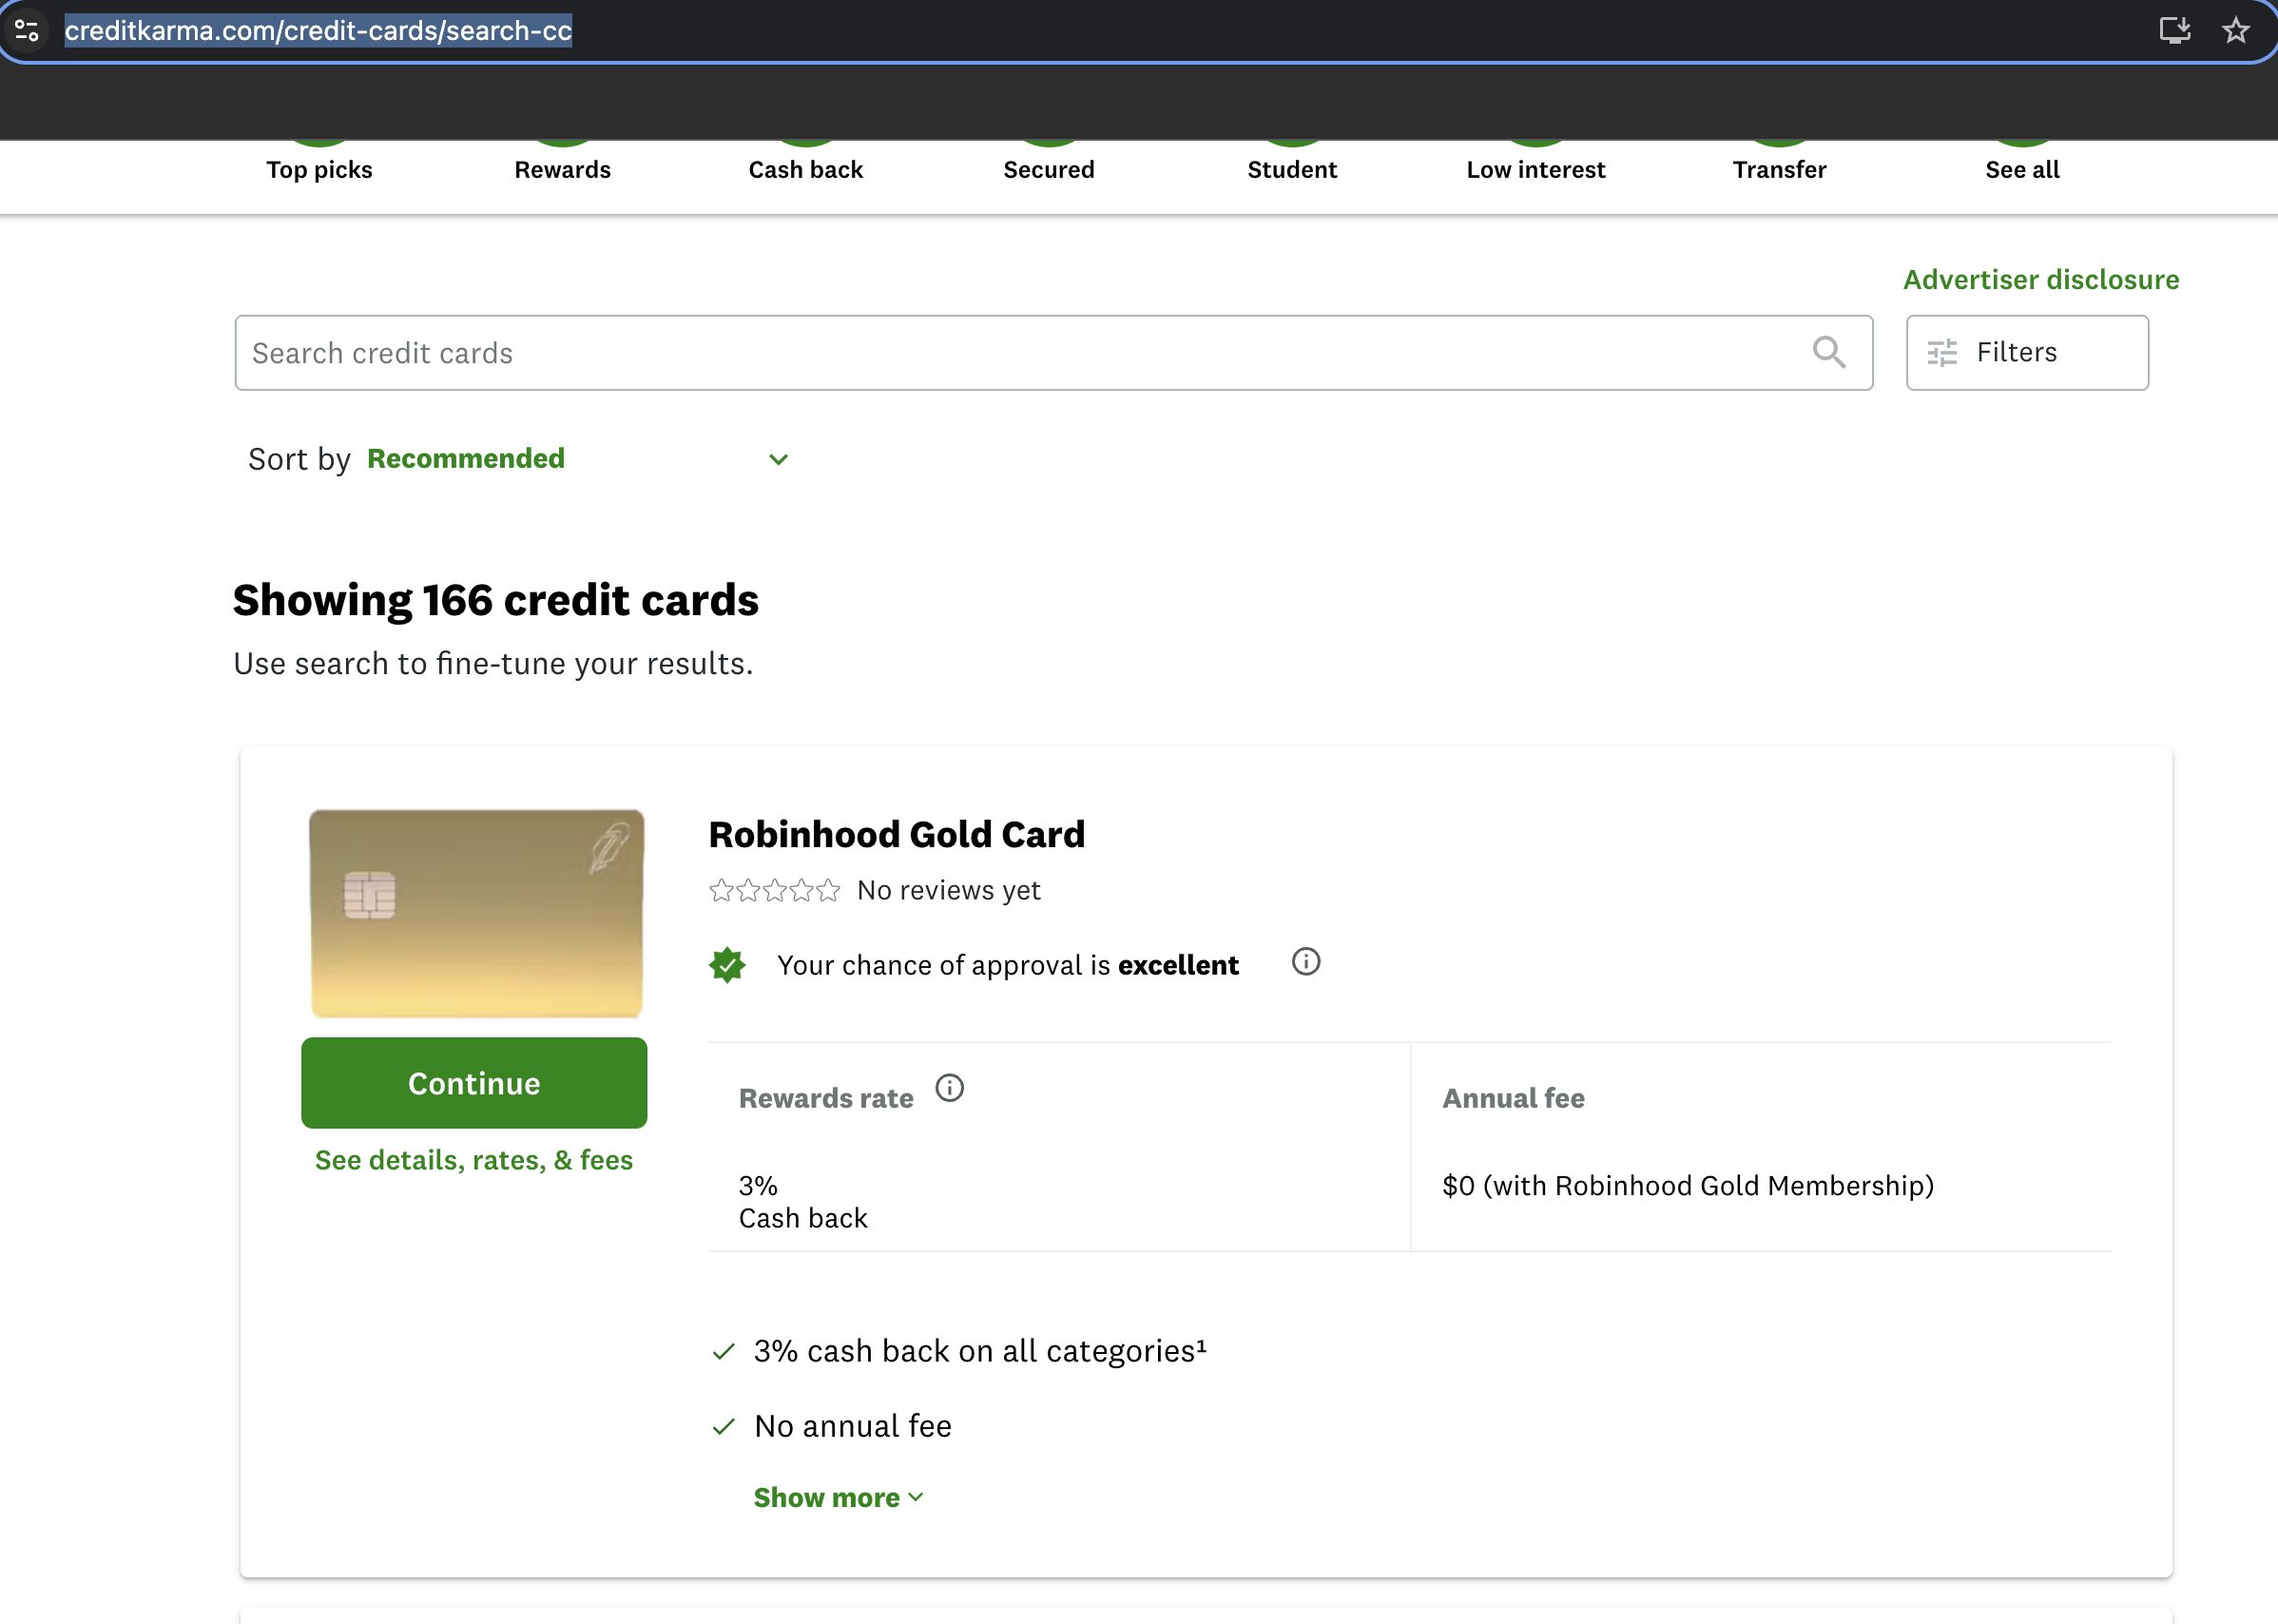The height and width of the screenshot is (1624, 2278).
Task: Bookmark the page with the star icon
Action: tap(2236, 31)
